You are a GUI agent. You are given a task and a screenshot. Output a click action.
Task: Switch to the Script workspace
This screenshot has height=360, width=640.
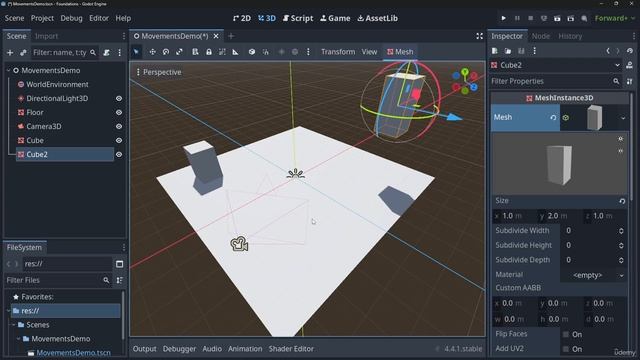click(298, 18)
